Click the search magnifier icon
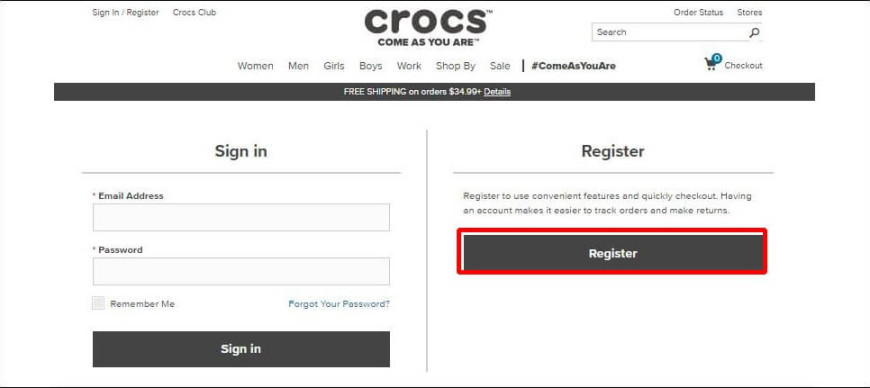 tap(754, 33)
